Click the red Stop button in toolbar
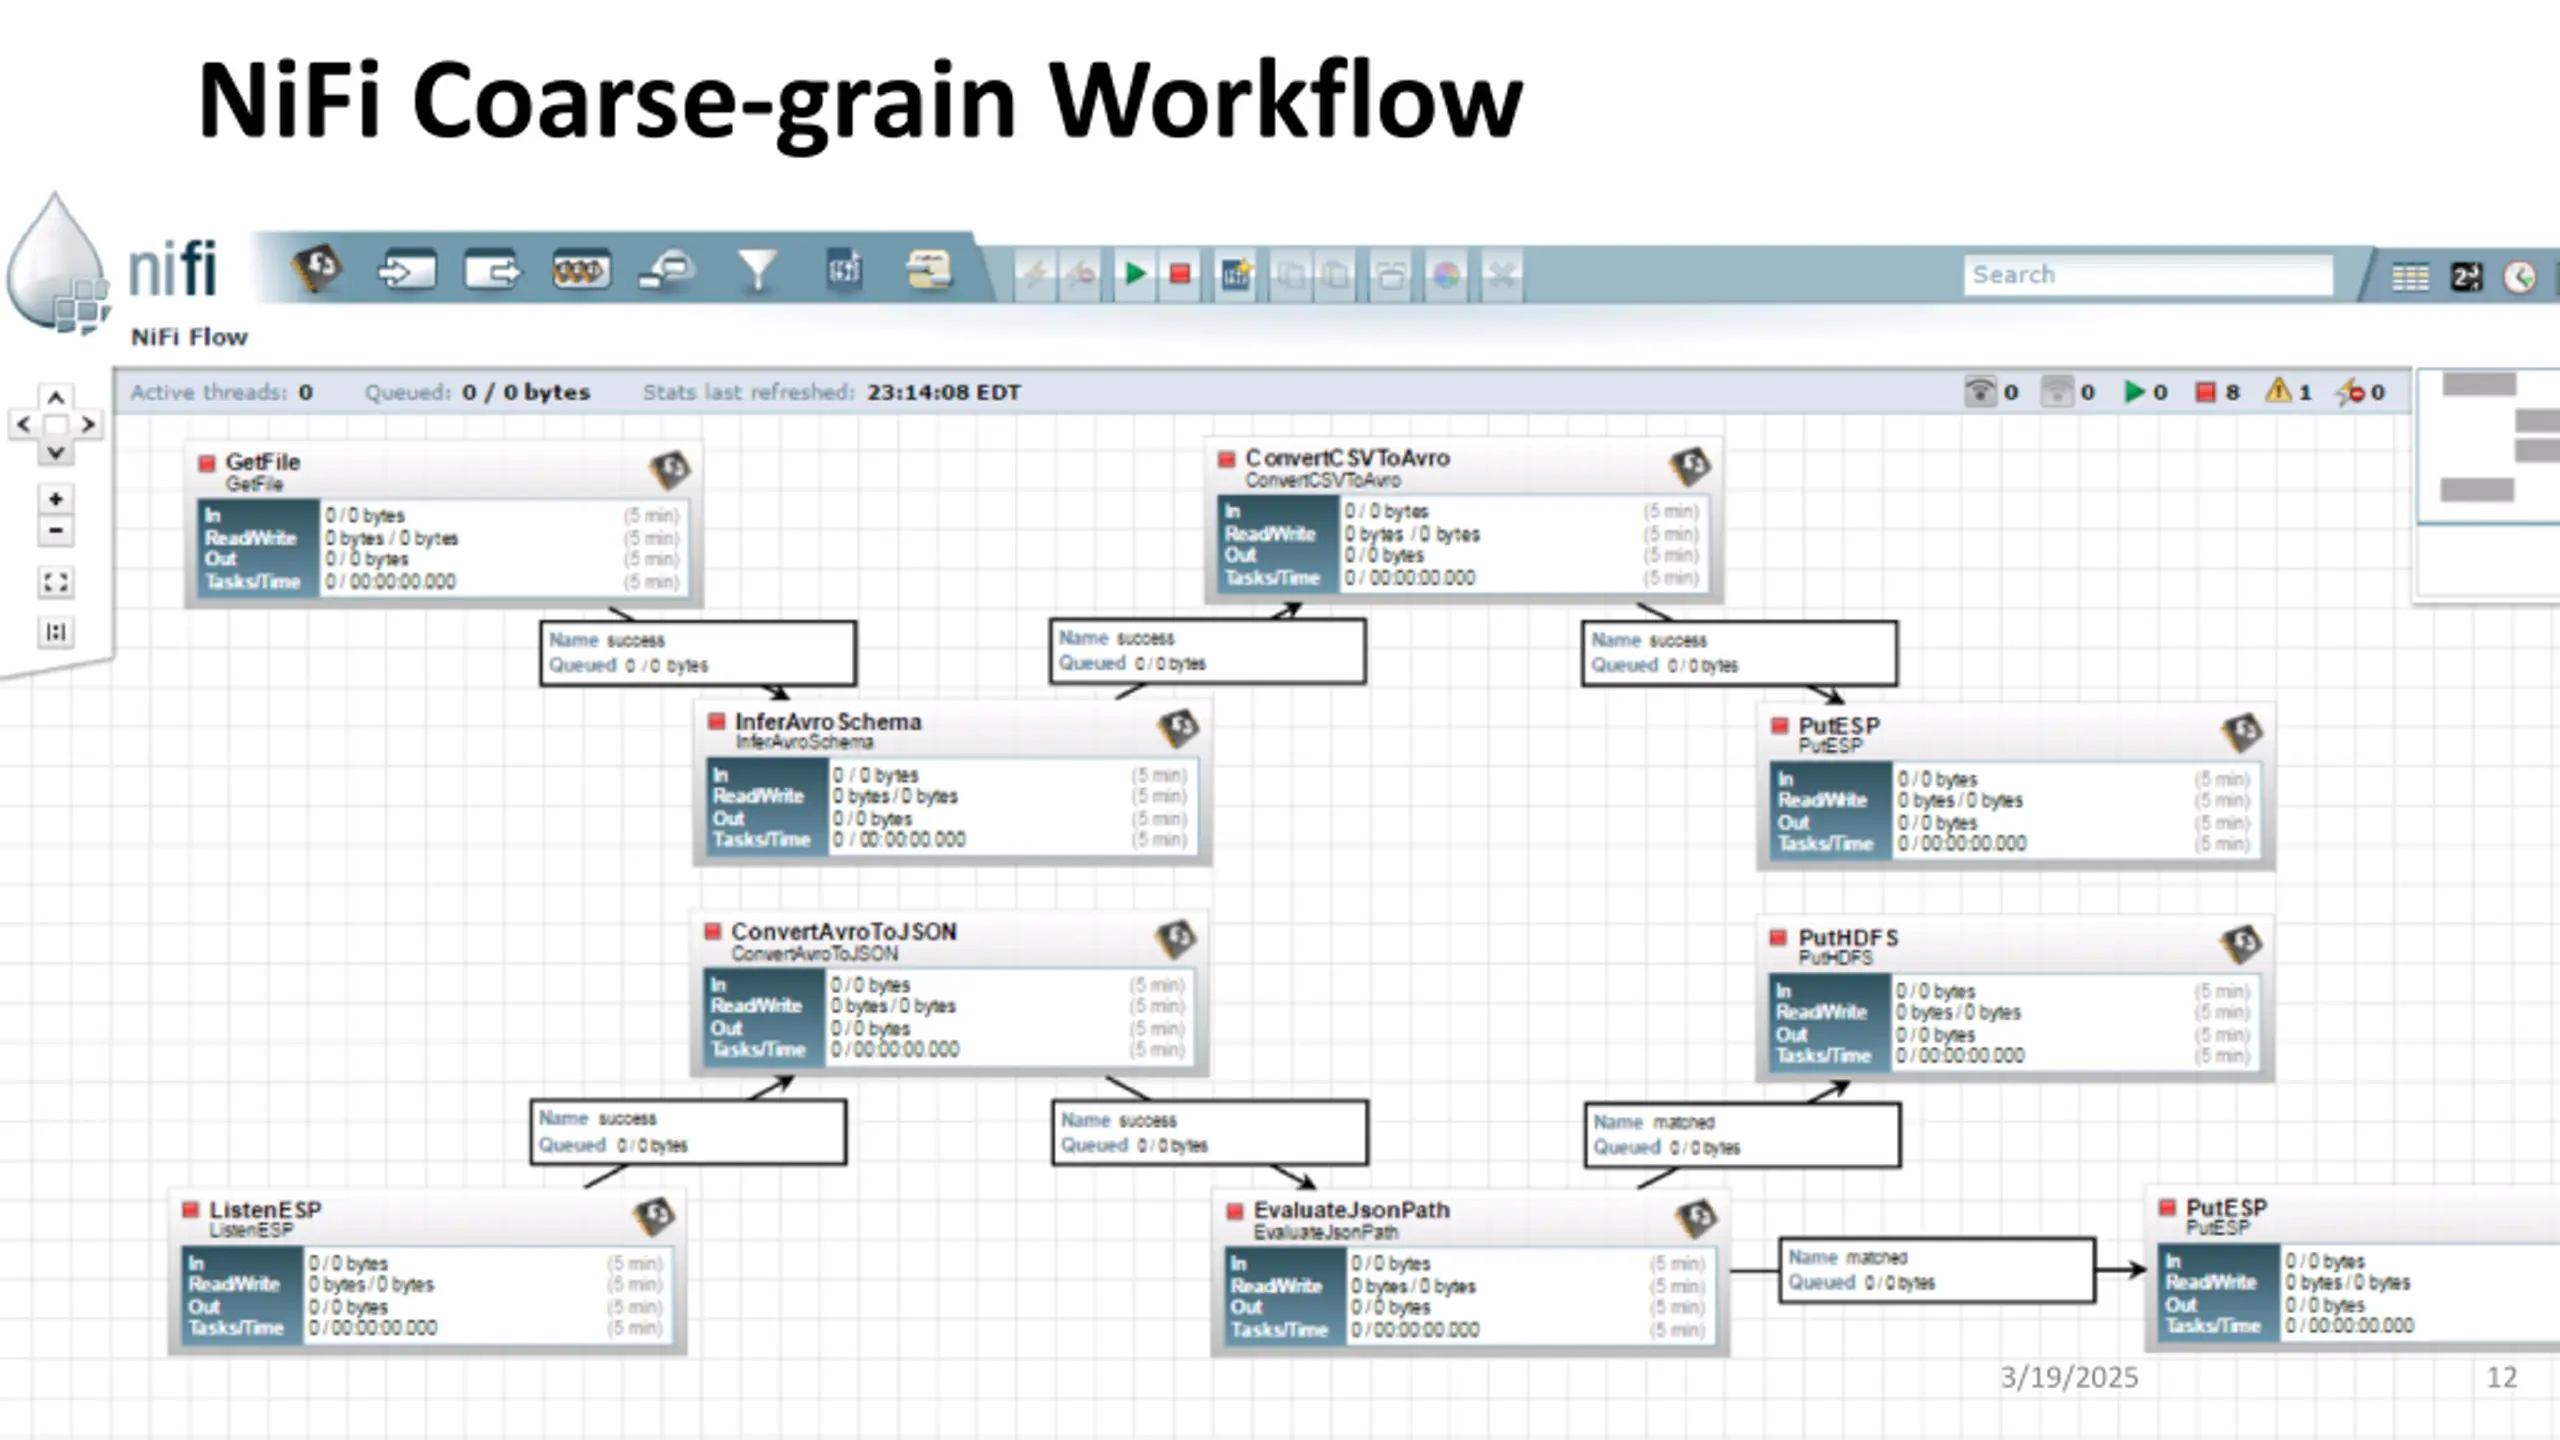 (x=1180, y=274)
